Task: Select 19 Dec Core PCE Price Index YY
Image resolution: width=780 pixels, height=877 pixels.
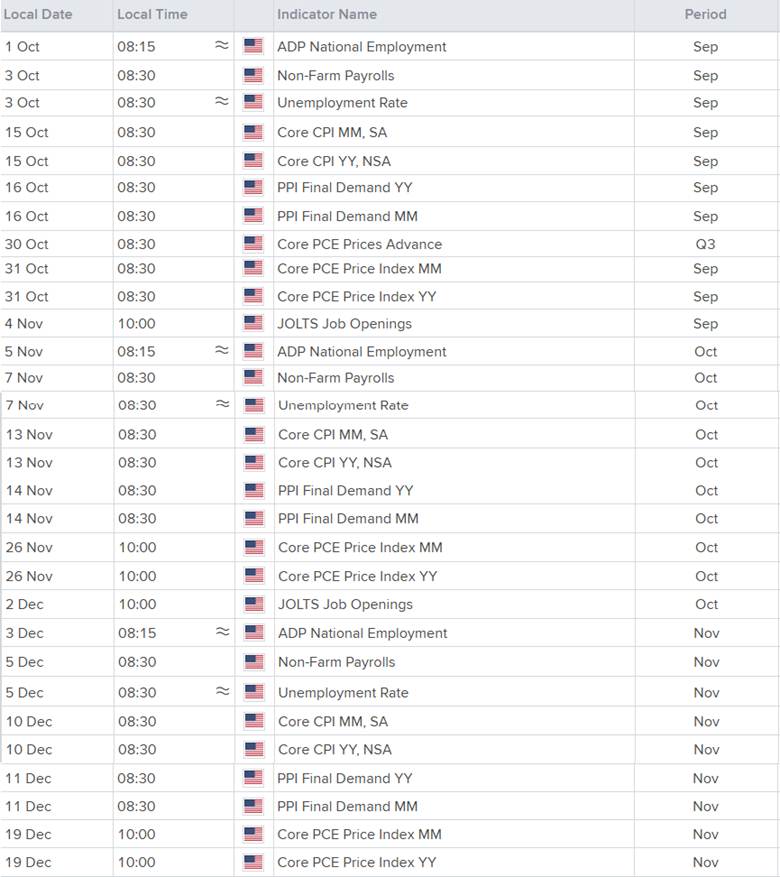Action: click(x=359, y=862)
